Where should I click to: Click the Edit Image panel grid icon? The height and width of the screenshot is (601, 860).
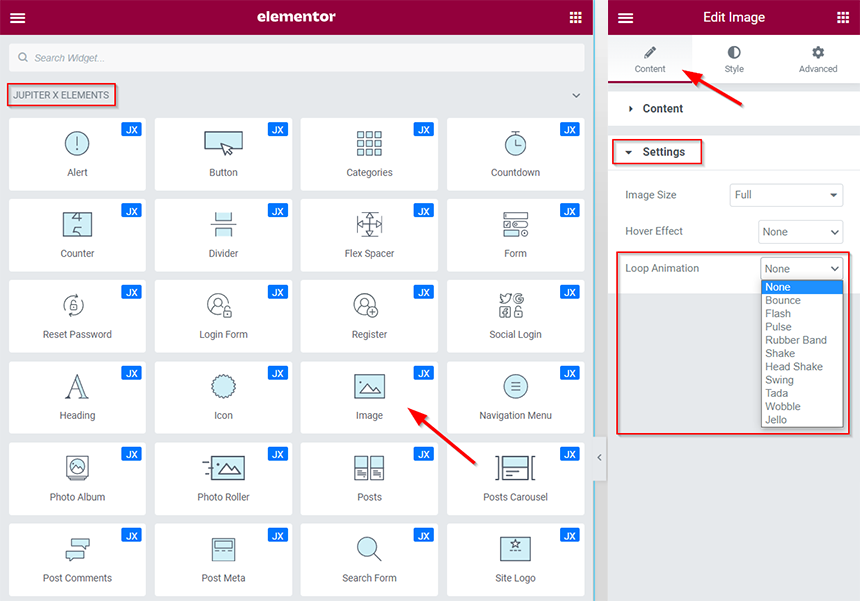843,18
